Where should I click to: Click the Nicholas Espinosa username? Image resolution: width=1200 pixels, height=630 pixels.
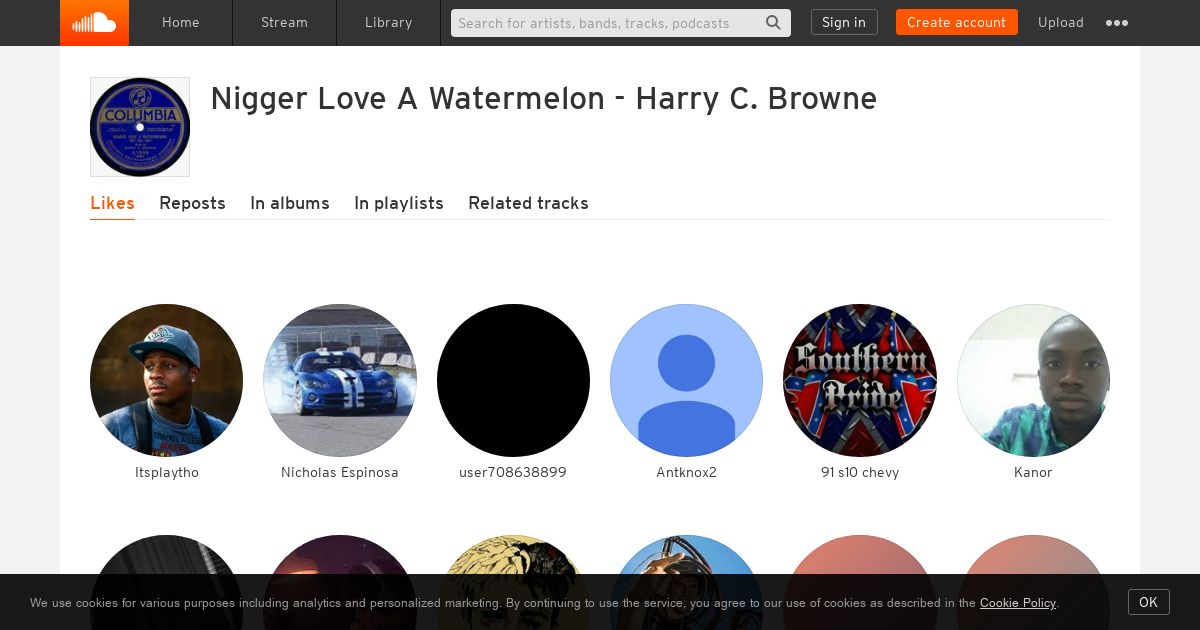click(x=340, y=473)
